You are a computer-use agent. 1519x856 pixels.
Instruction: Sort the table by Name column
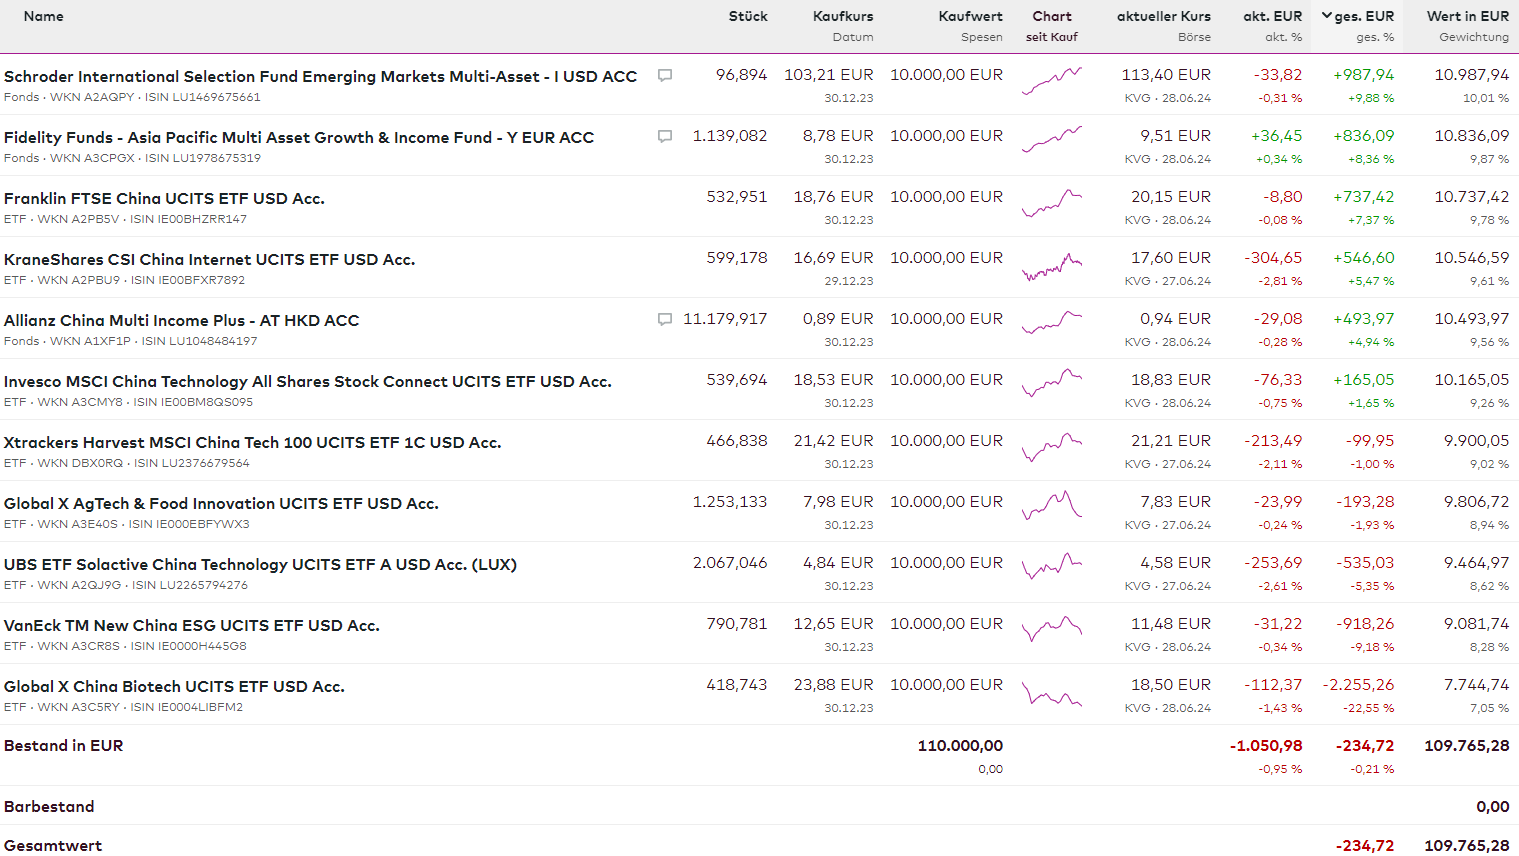click(44, 16)
